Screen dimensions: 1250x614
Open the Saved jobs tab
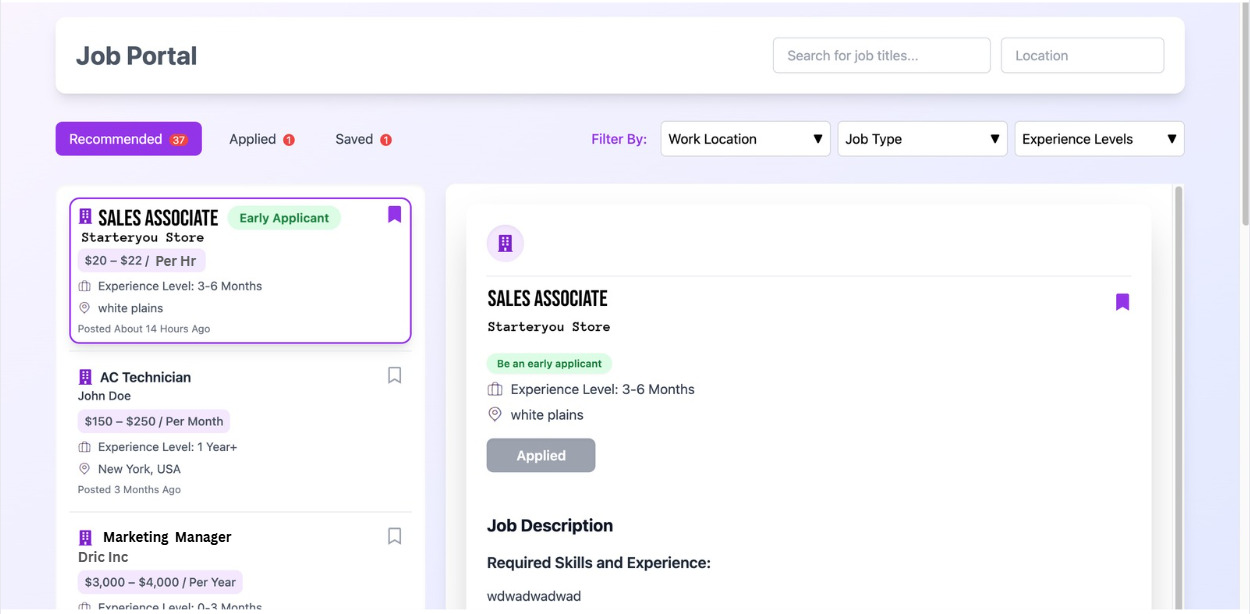click(x=362, y=139)
